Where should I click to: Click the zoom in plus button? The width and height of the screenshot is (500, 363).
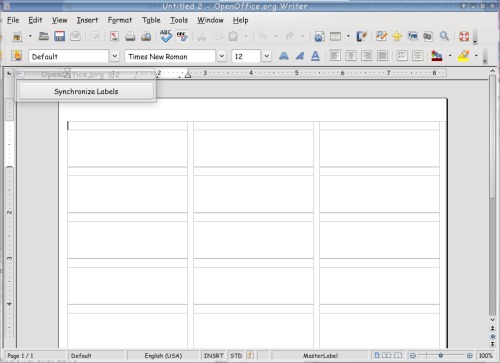[x=469, y=356]
